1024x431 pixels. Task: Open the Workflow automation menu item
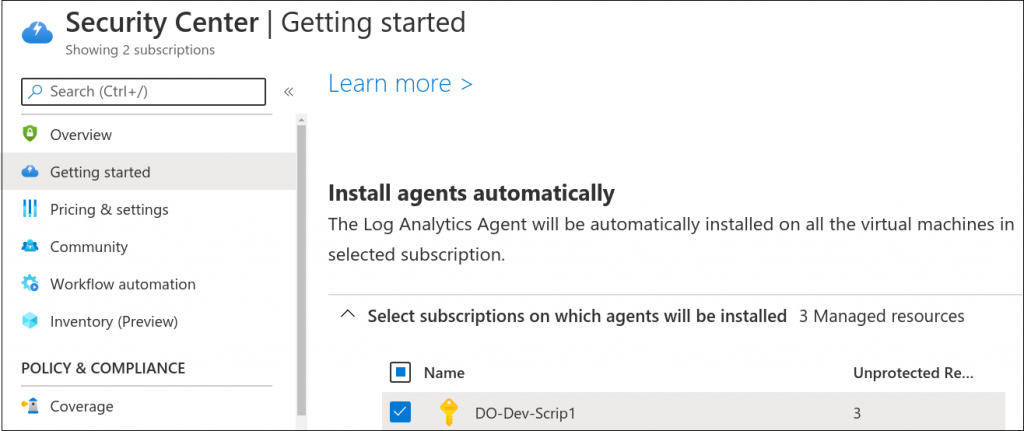[122, 284]
